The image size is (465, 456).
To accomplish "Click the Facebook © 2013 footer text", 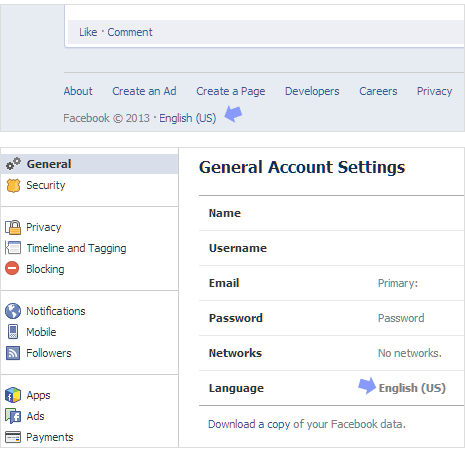I will click(106, 118).
